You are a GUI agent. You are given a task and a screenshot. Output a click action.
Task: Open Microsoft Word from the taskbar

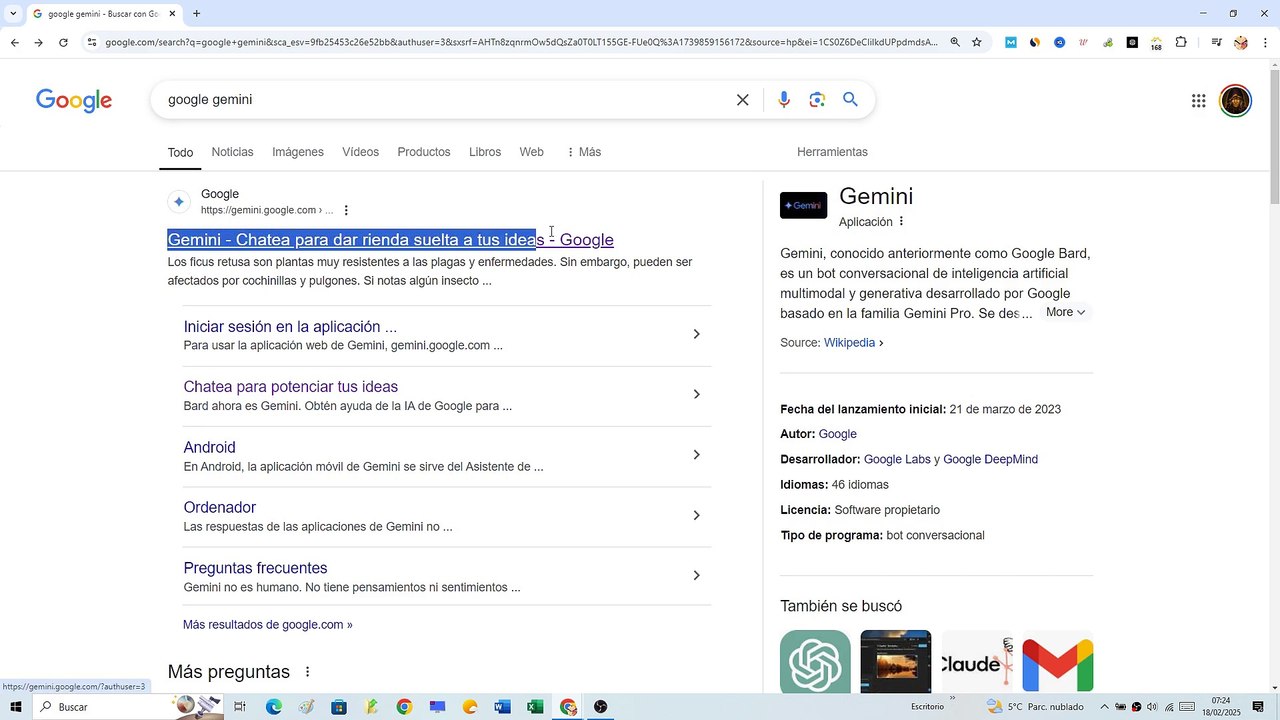click(x=502, y=707)
